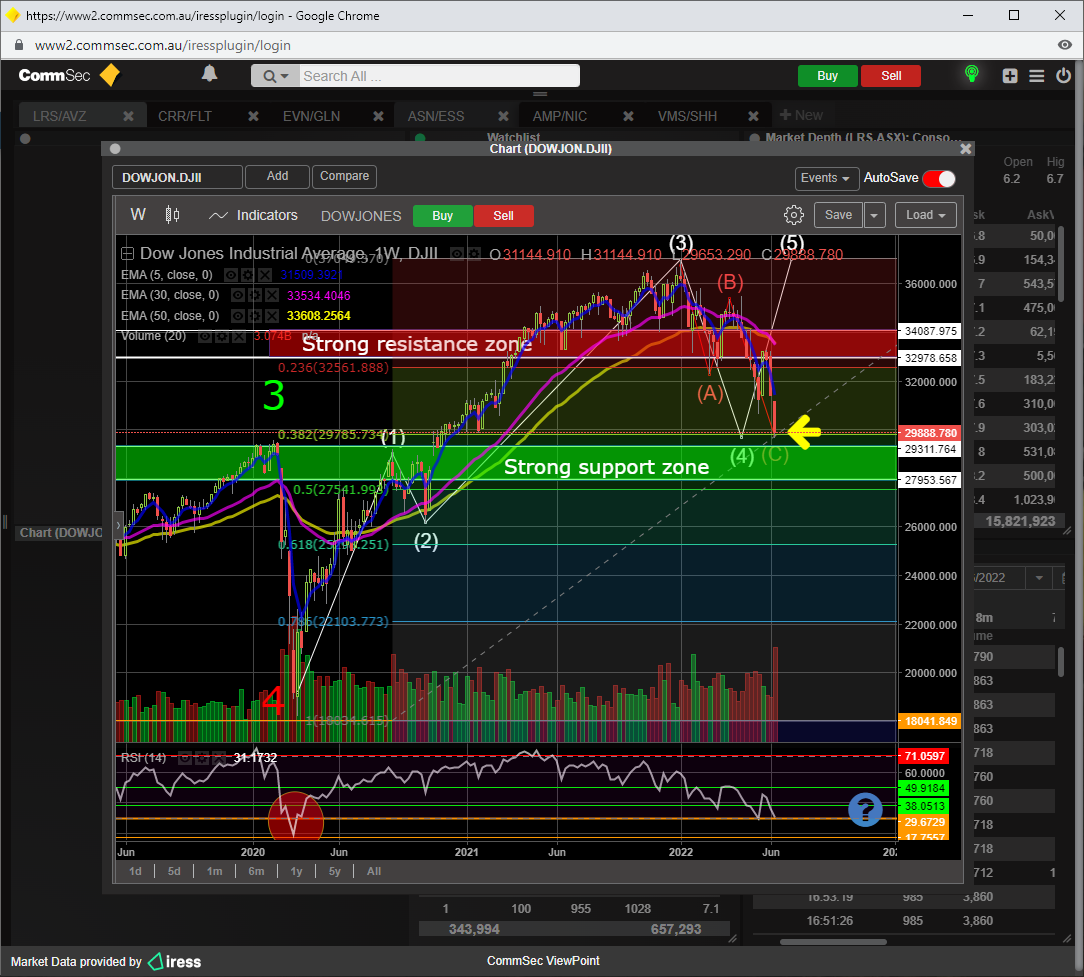
Task: Close the CRR/FLT tab
Action: point(253,116)
